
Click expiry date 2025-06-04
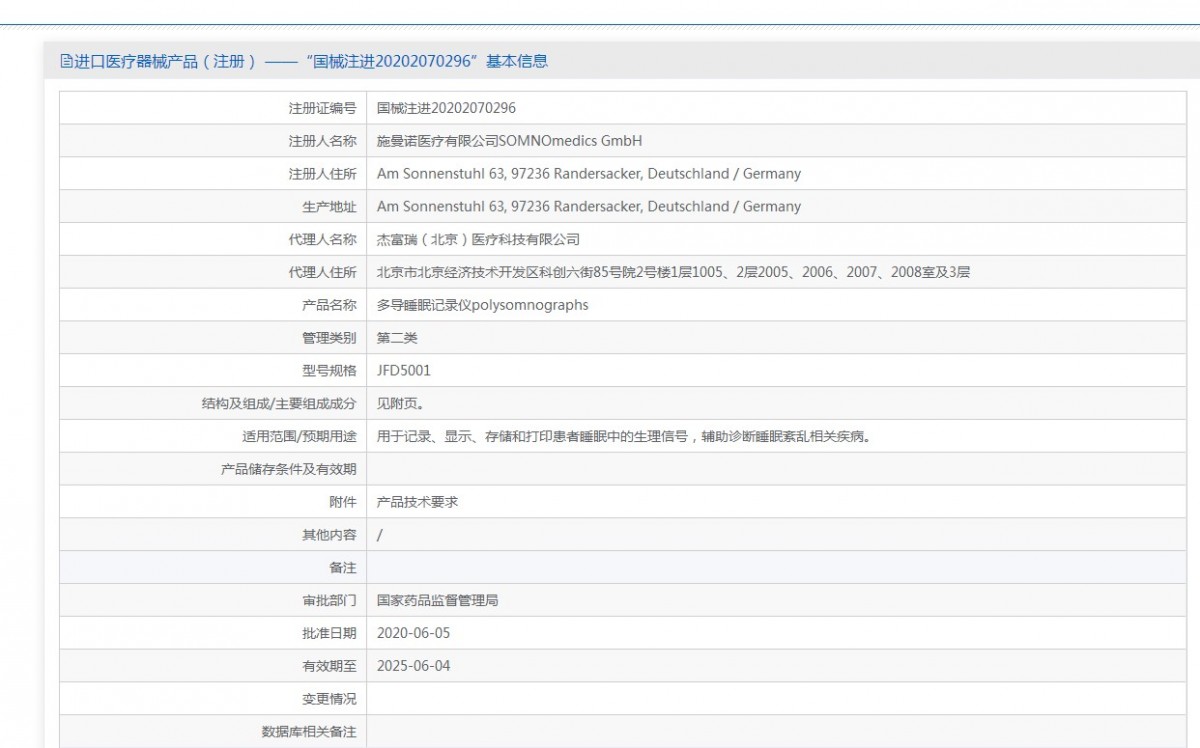407,666
